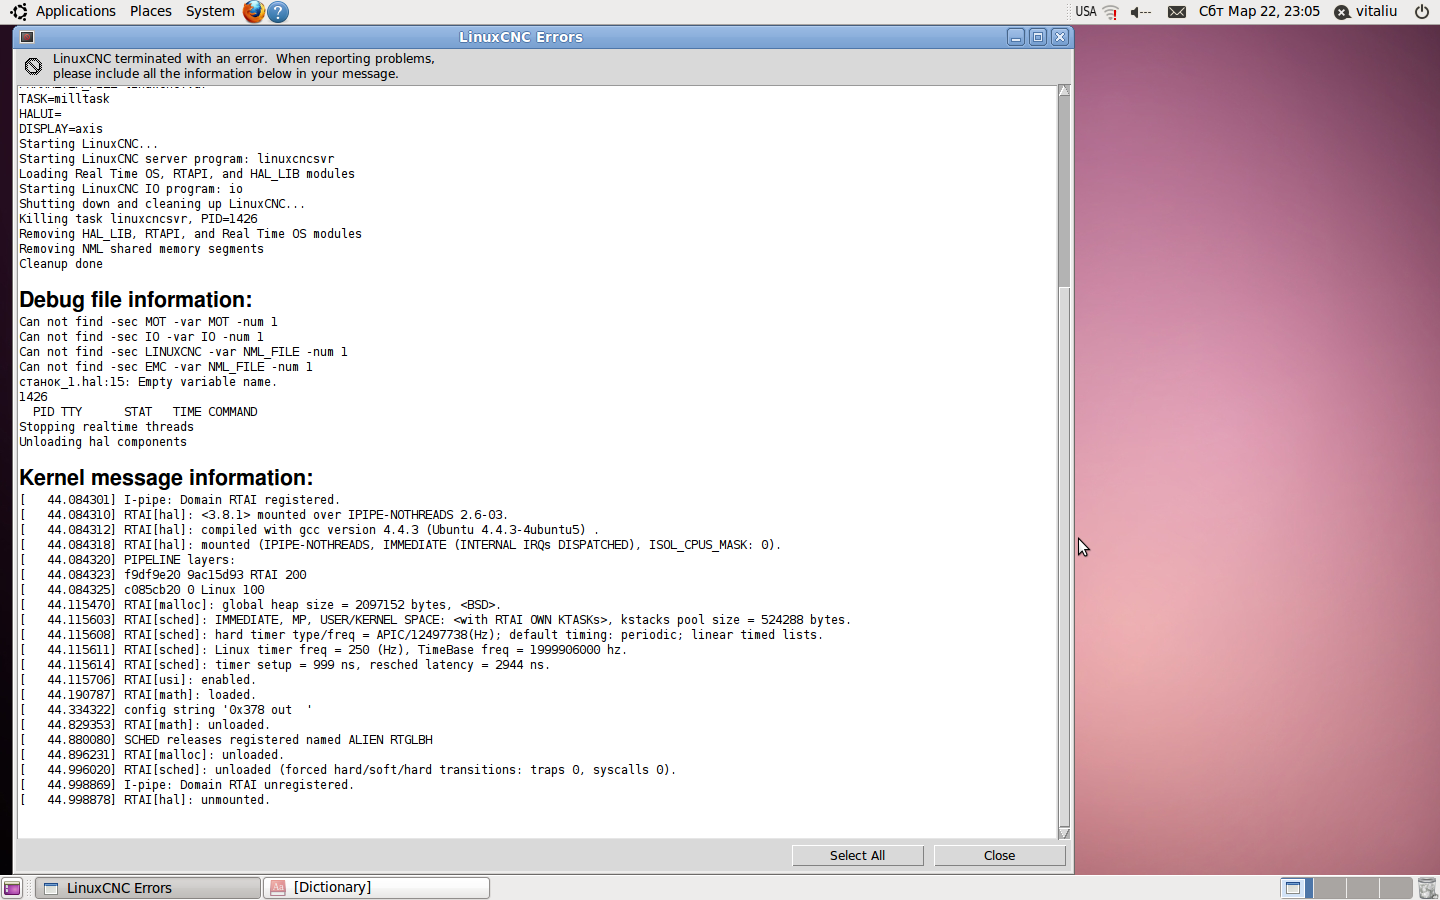Click the Show Desktop icon in bottom panel

pos(12,888)
